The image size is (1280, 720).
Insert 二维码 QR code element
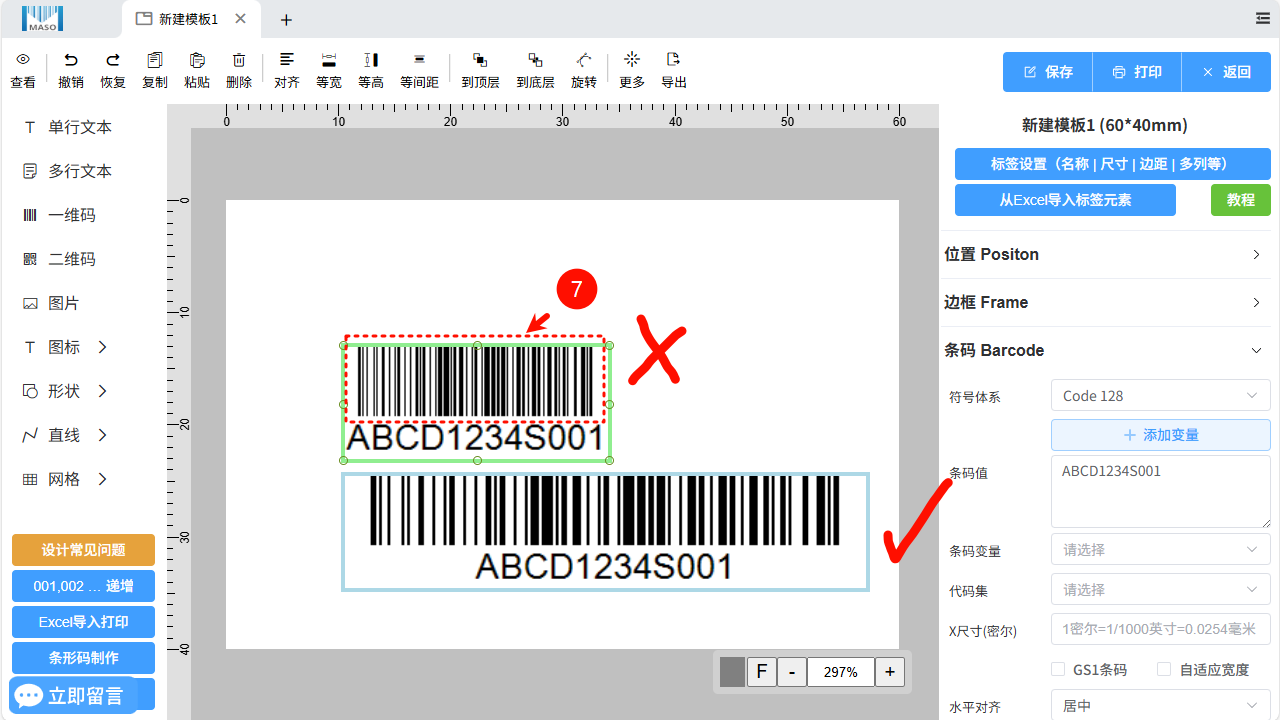[60, 259]
